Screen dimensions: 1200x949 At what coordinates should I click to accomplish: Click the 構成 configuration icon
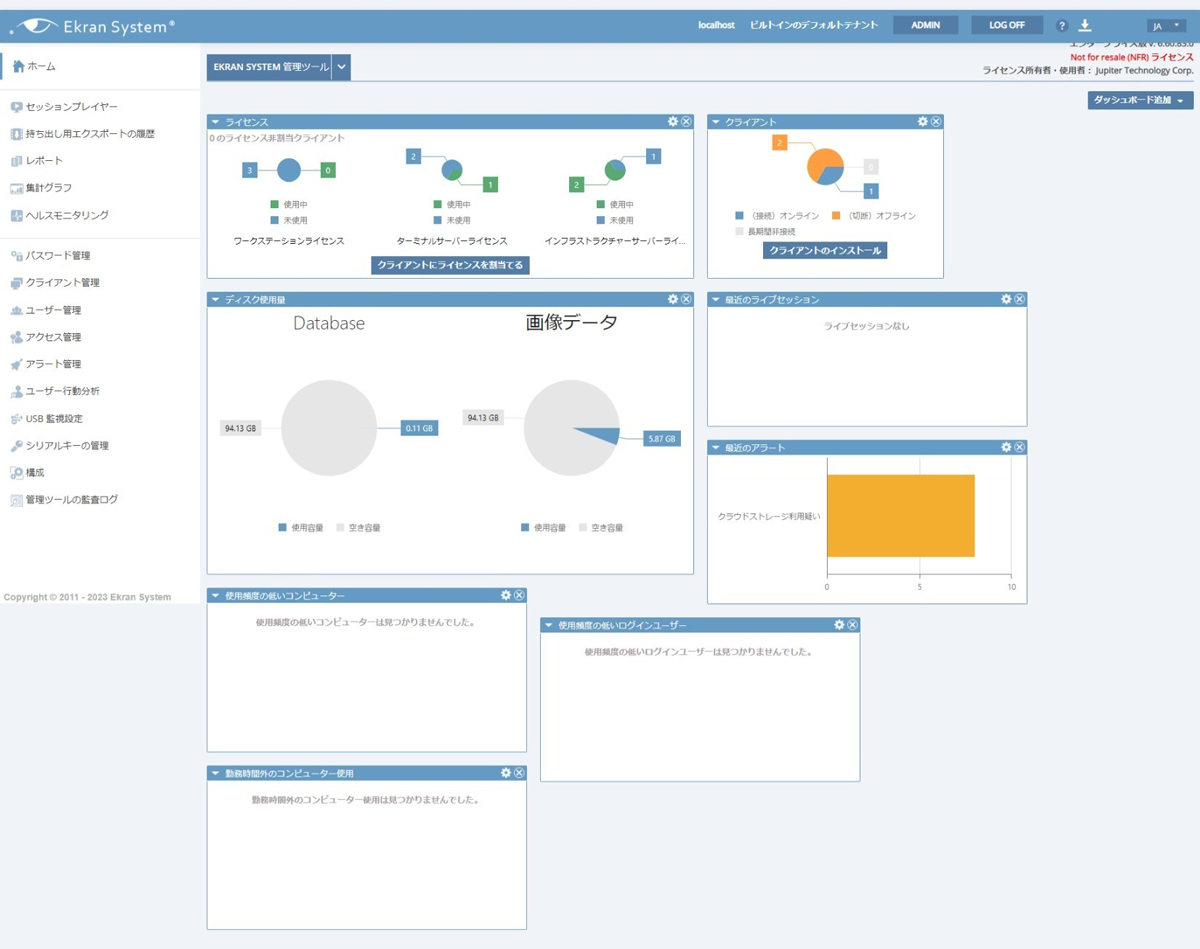[16, 473]
